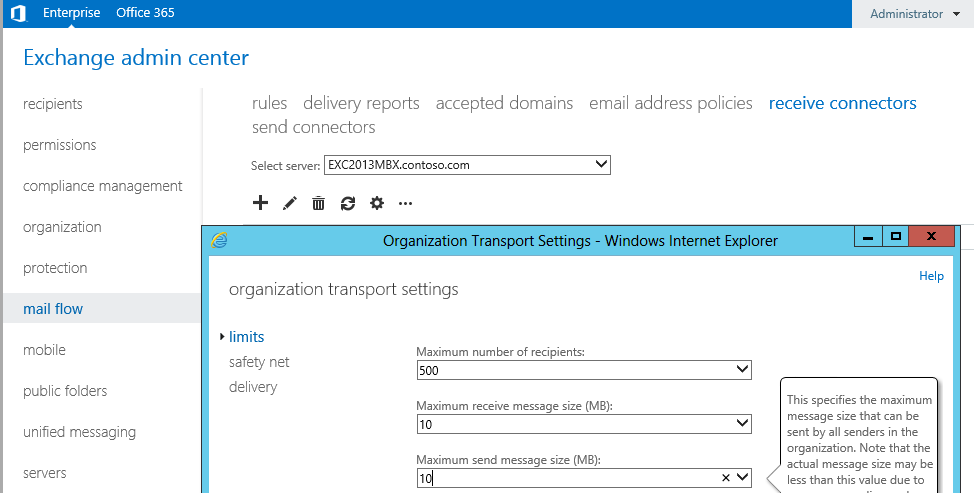974x493 pixels.
Task: Open the Administrator account menu
Action: (914, 14)
